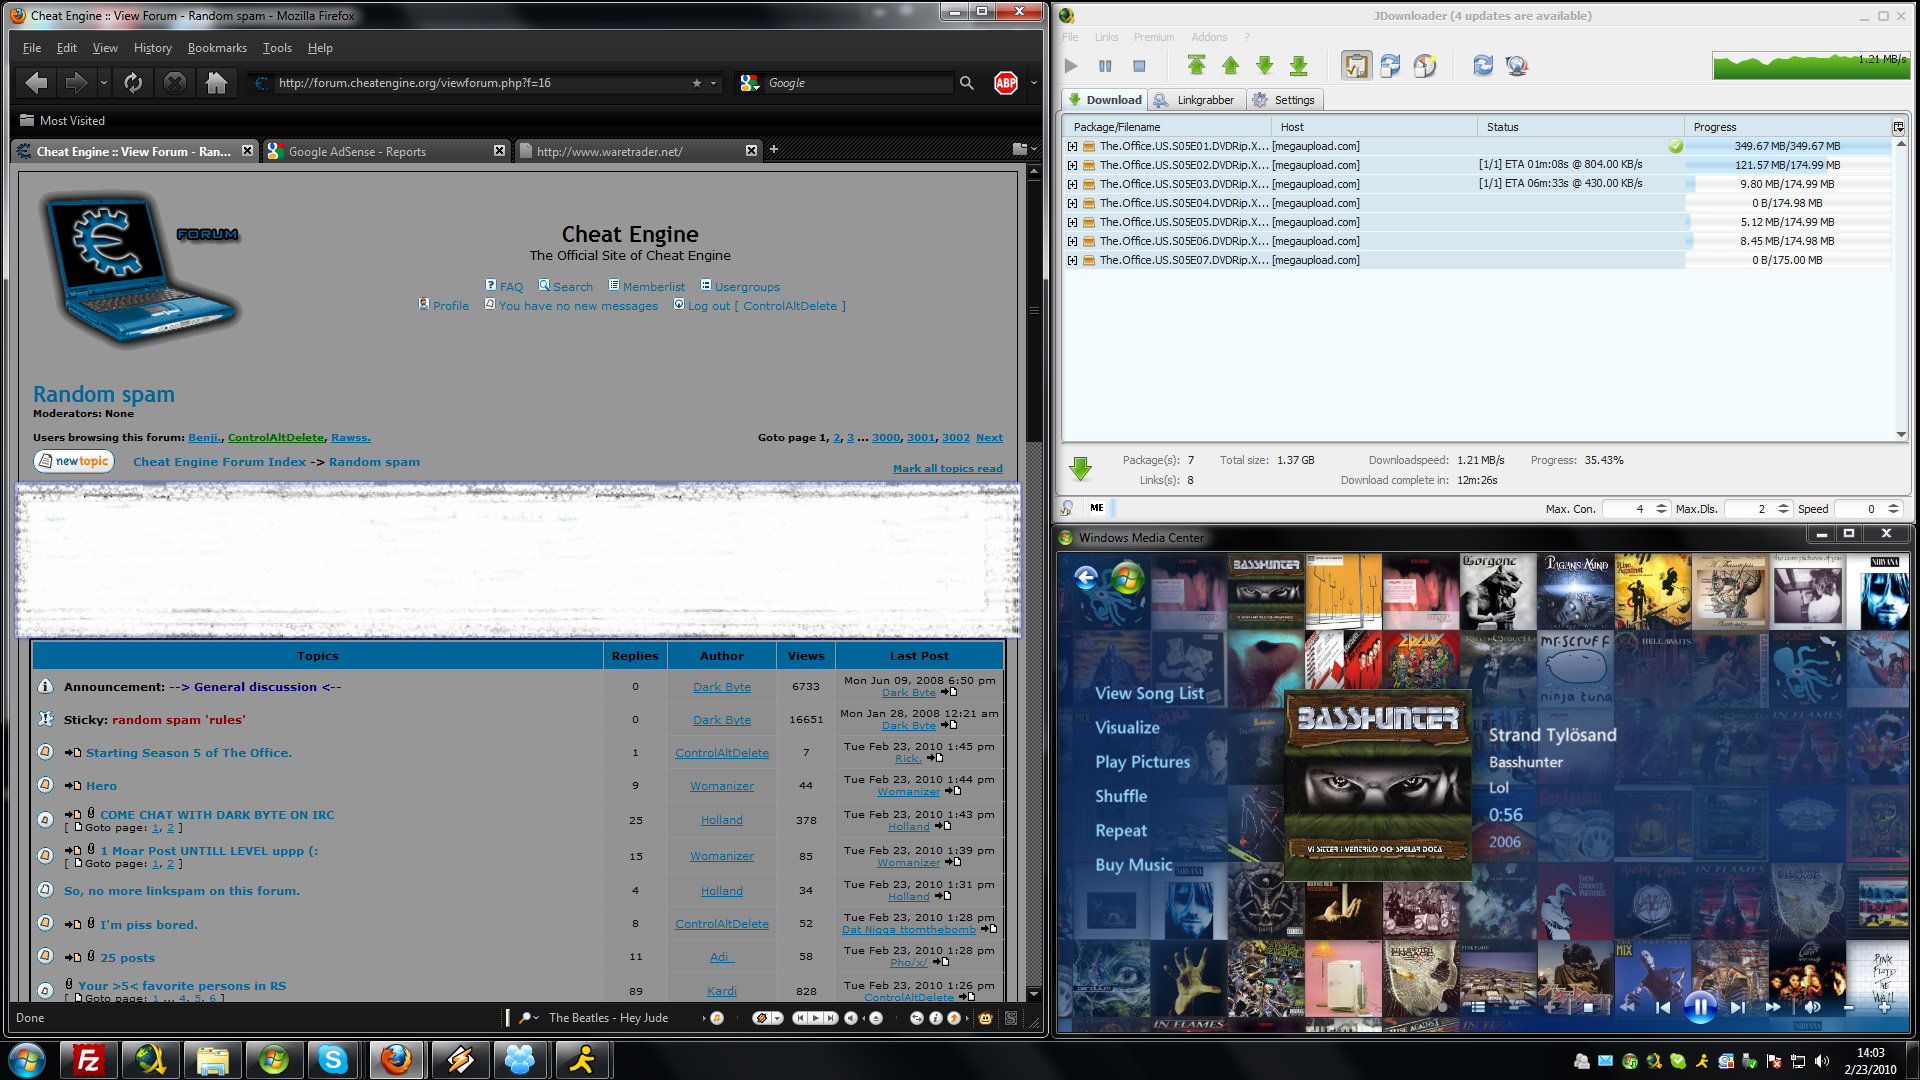1920x1080 pixels.
Task: Open Winamp from the taskbar
Action: pyautogui.click(x=460, y=1059)
